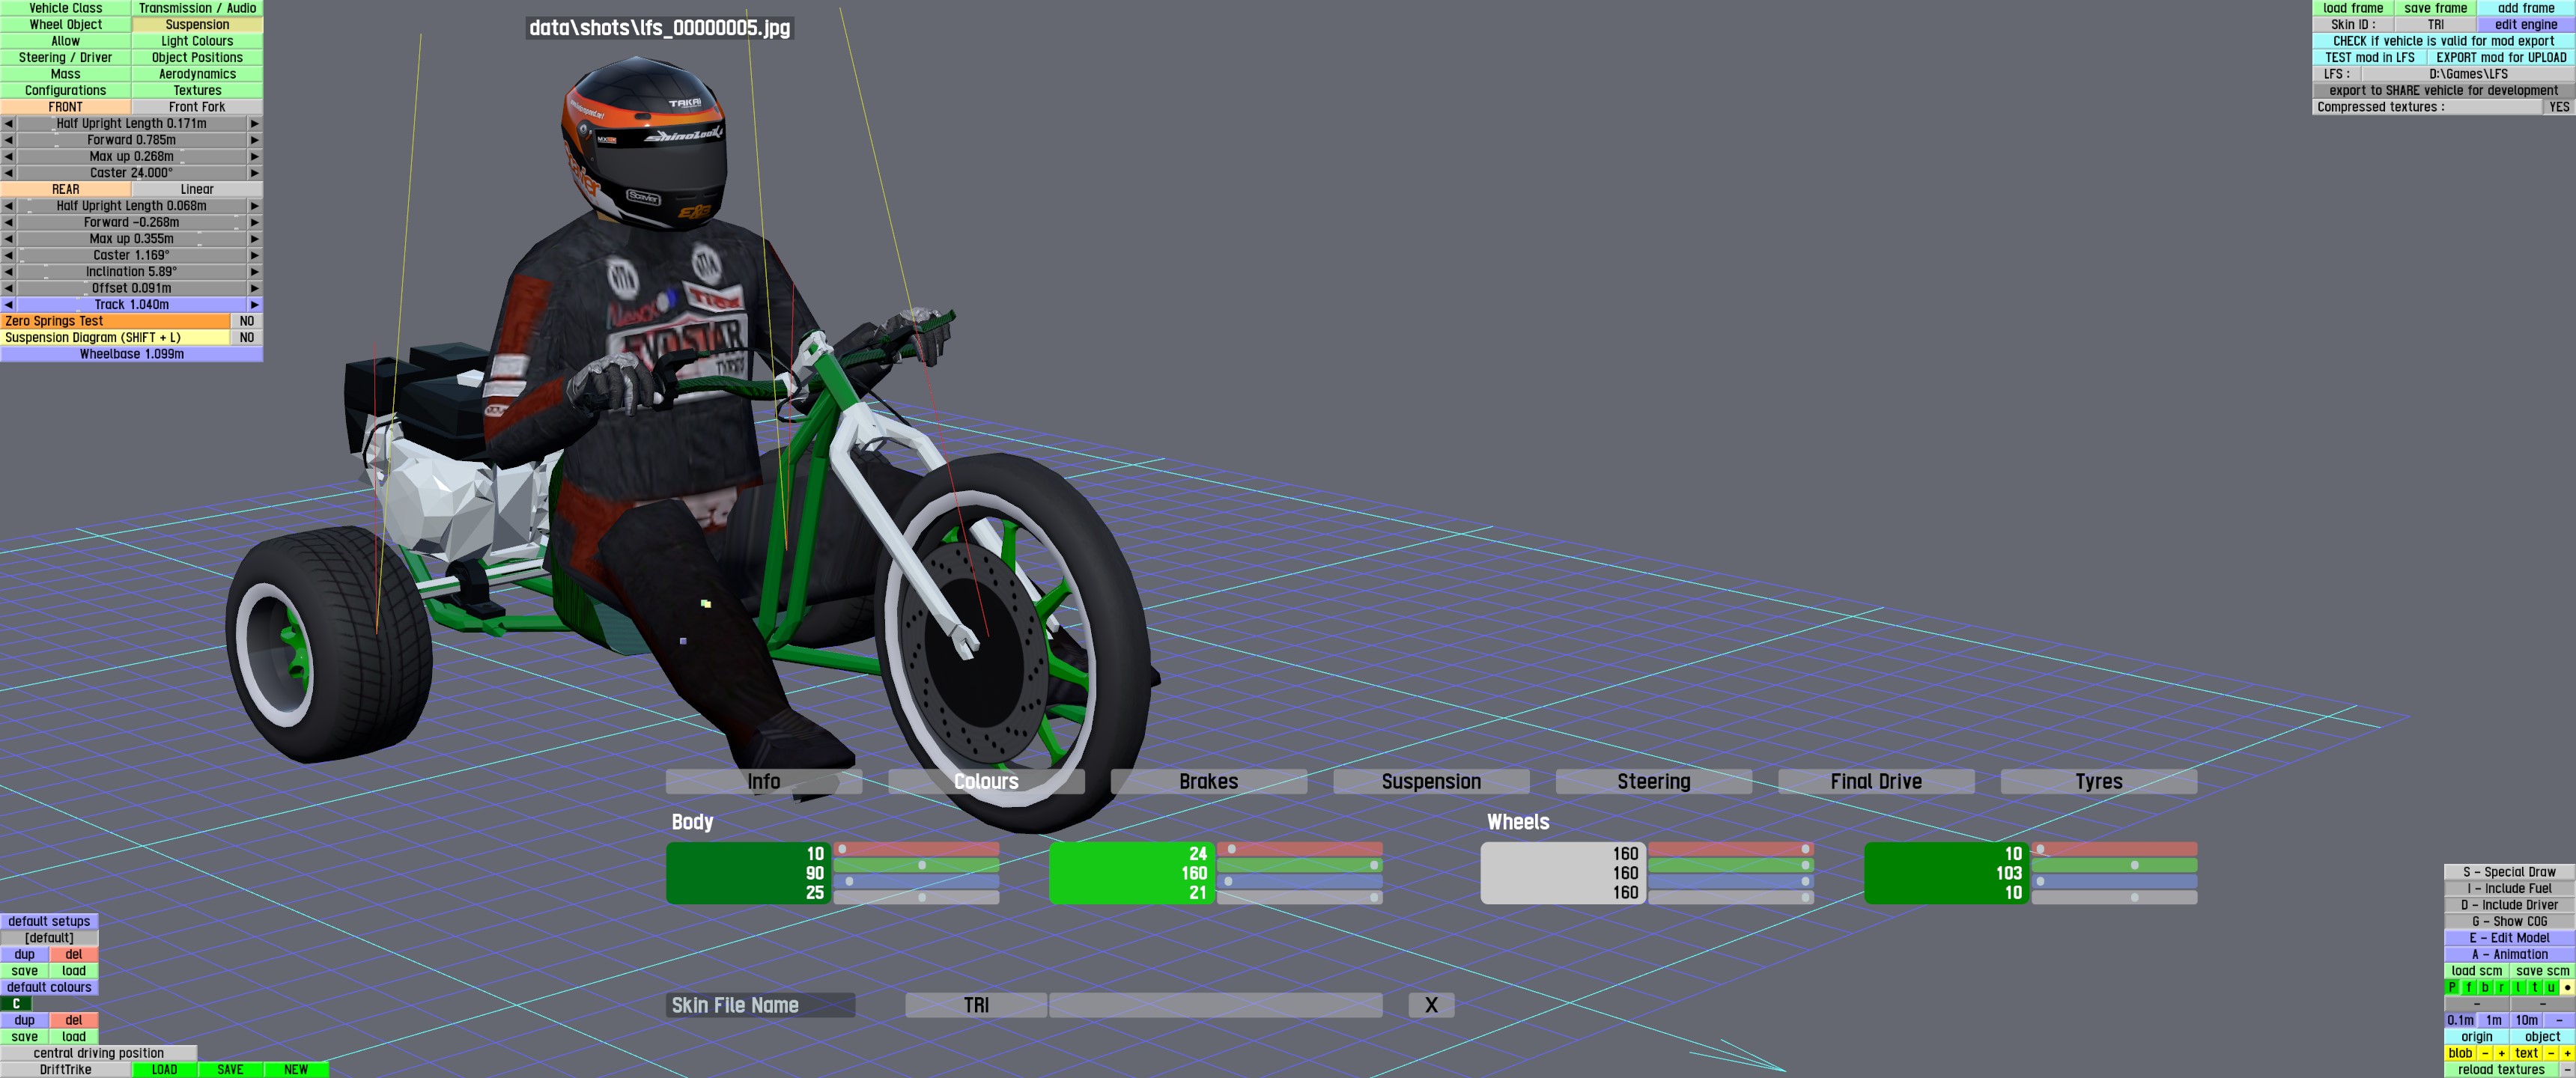The width and height of the screenshot is (2576, 1078).
Task: Select the P (perspective) view button
Action: (x=2452, y=987)
